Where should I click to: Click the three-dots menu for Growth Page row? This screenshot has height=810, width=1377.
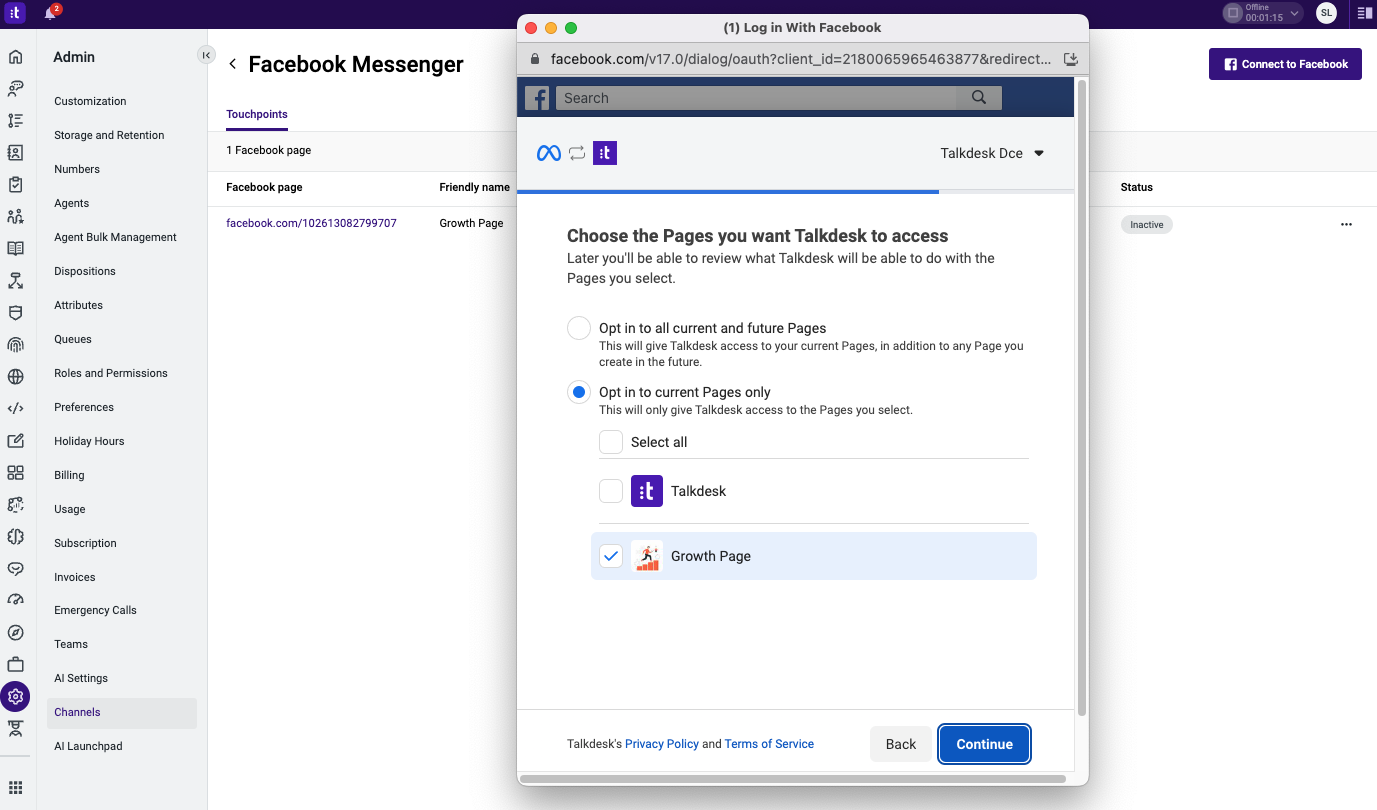[x=1346, y=225]
